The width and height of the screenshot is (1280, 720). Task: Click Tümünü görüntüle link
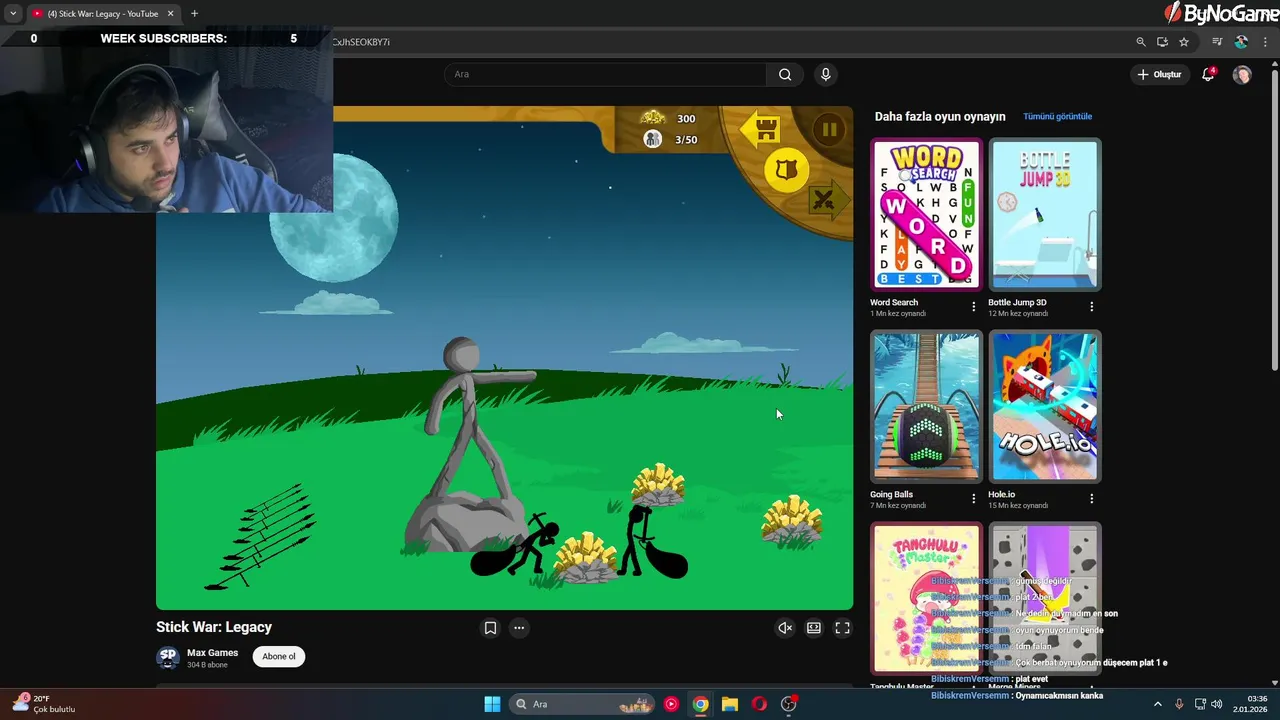point(1057,116)
